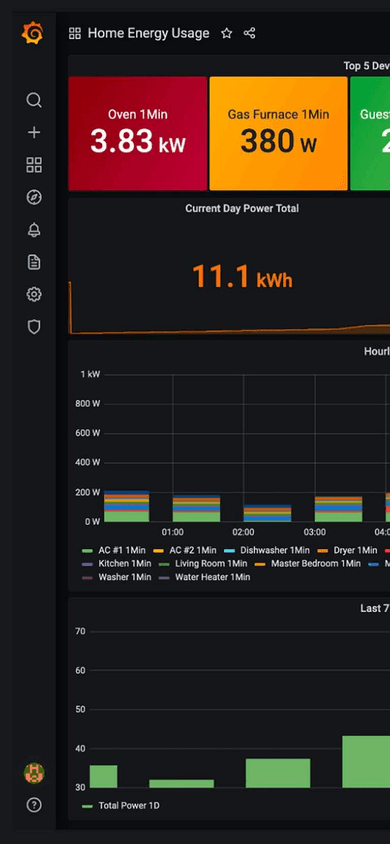Click the Create plus icon in sidebar
This screenshot has width=390, height=844.
click(x=34, y=132)
